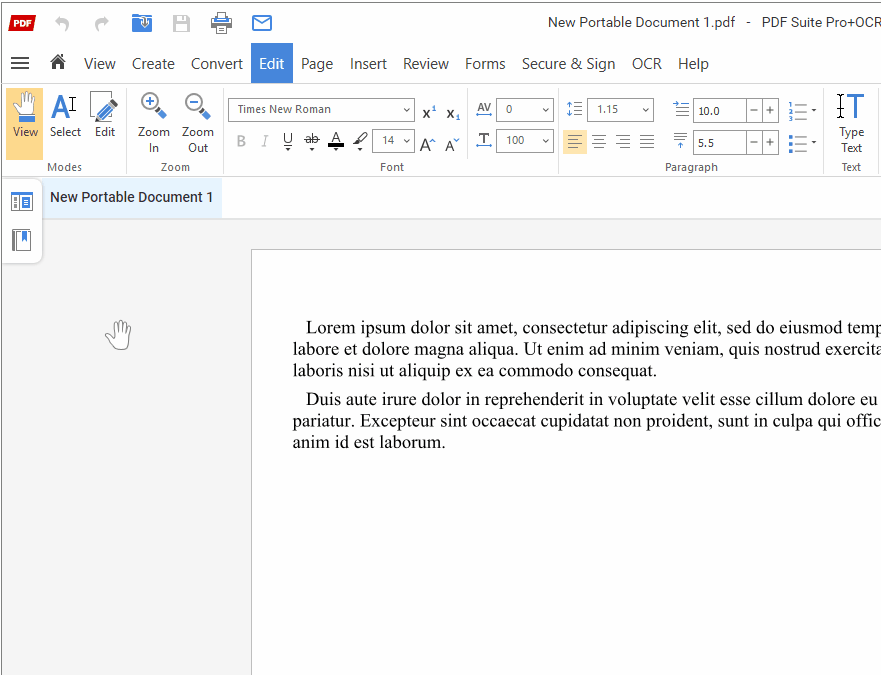This screenshot has width=881, height=675.
Task: Switch to Select text mode
Action: click(x=65, y=116)
